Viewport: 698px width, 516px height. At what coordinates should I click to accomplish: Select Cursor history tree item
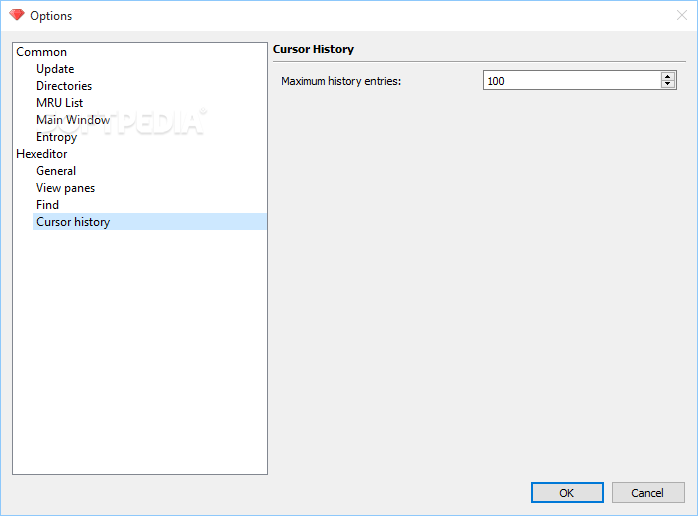click(150, 222)
